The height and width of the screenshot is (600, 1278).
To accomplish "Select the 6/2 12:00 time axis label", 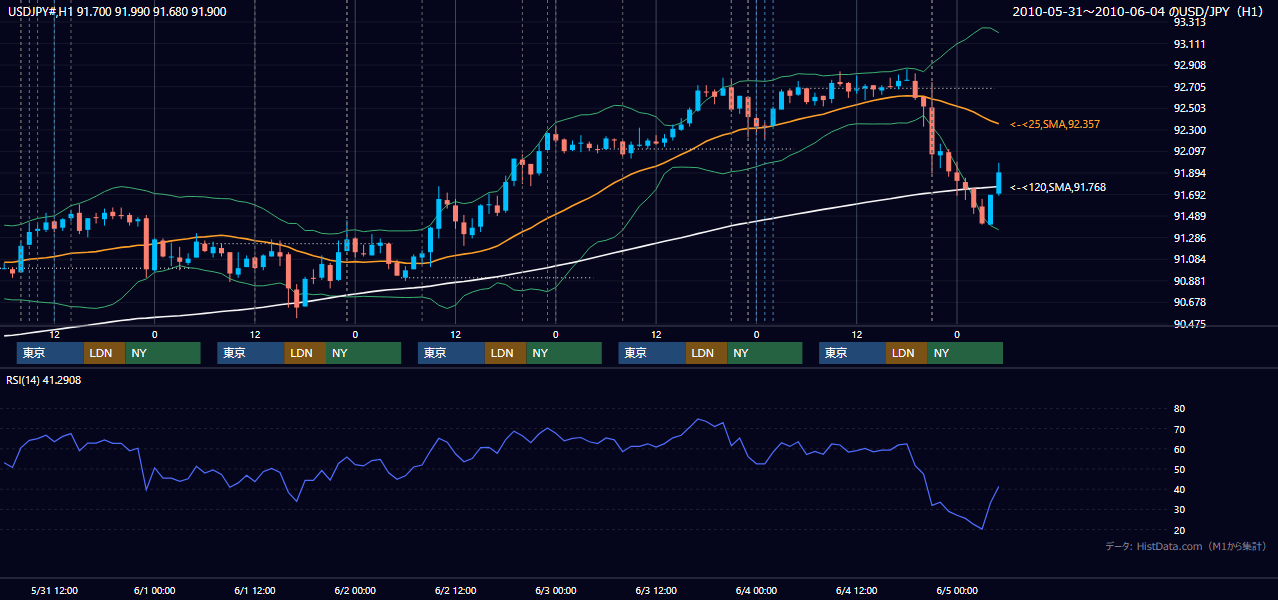I will [x=455, y=590].
